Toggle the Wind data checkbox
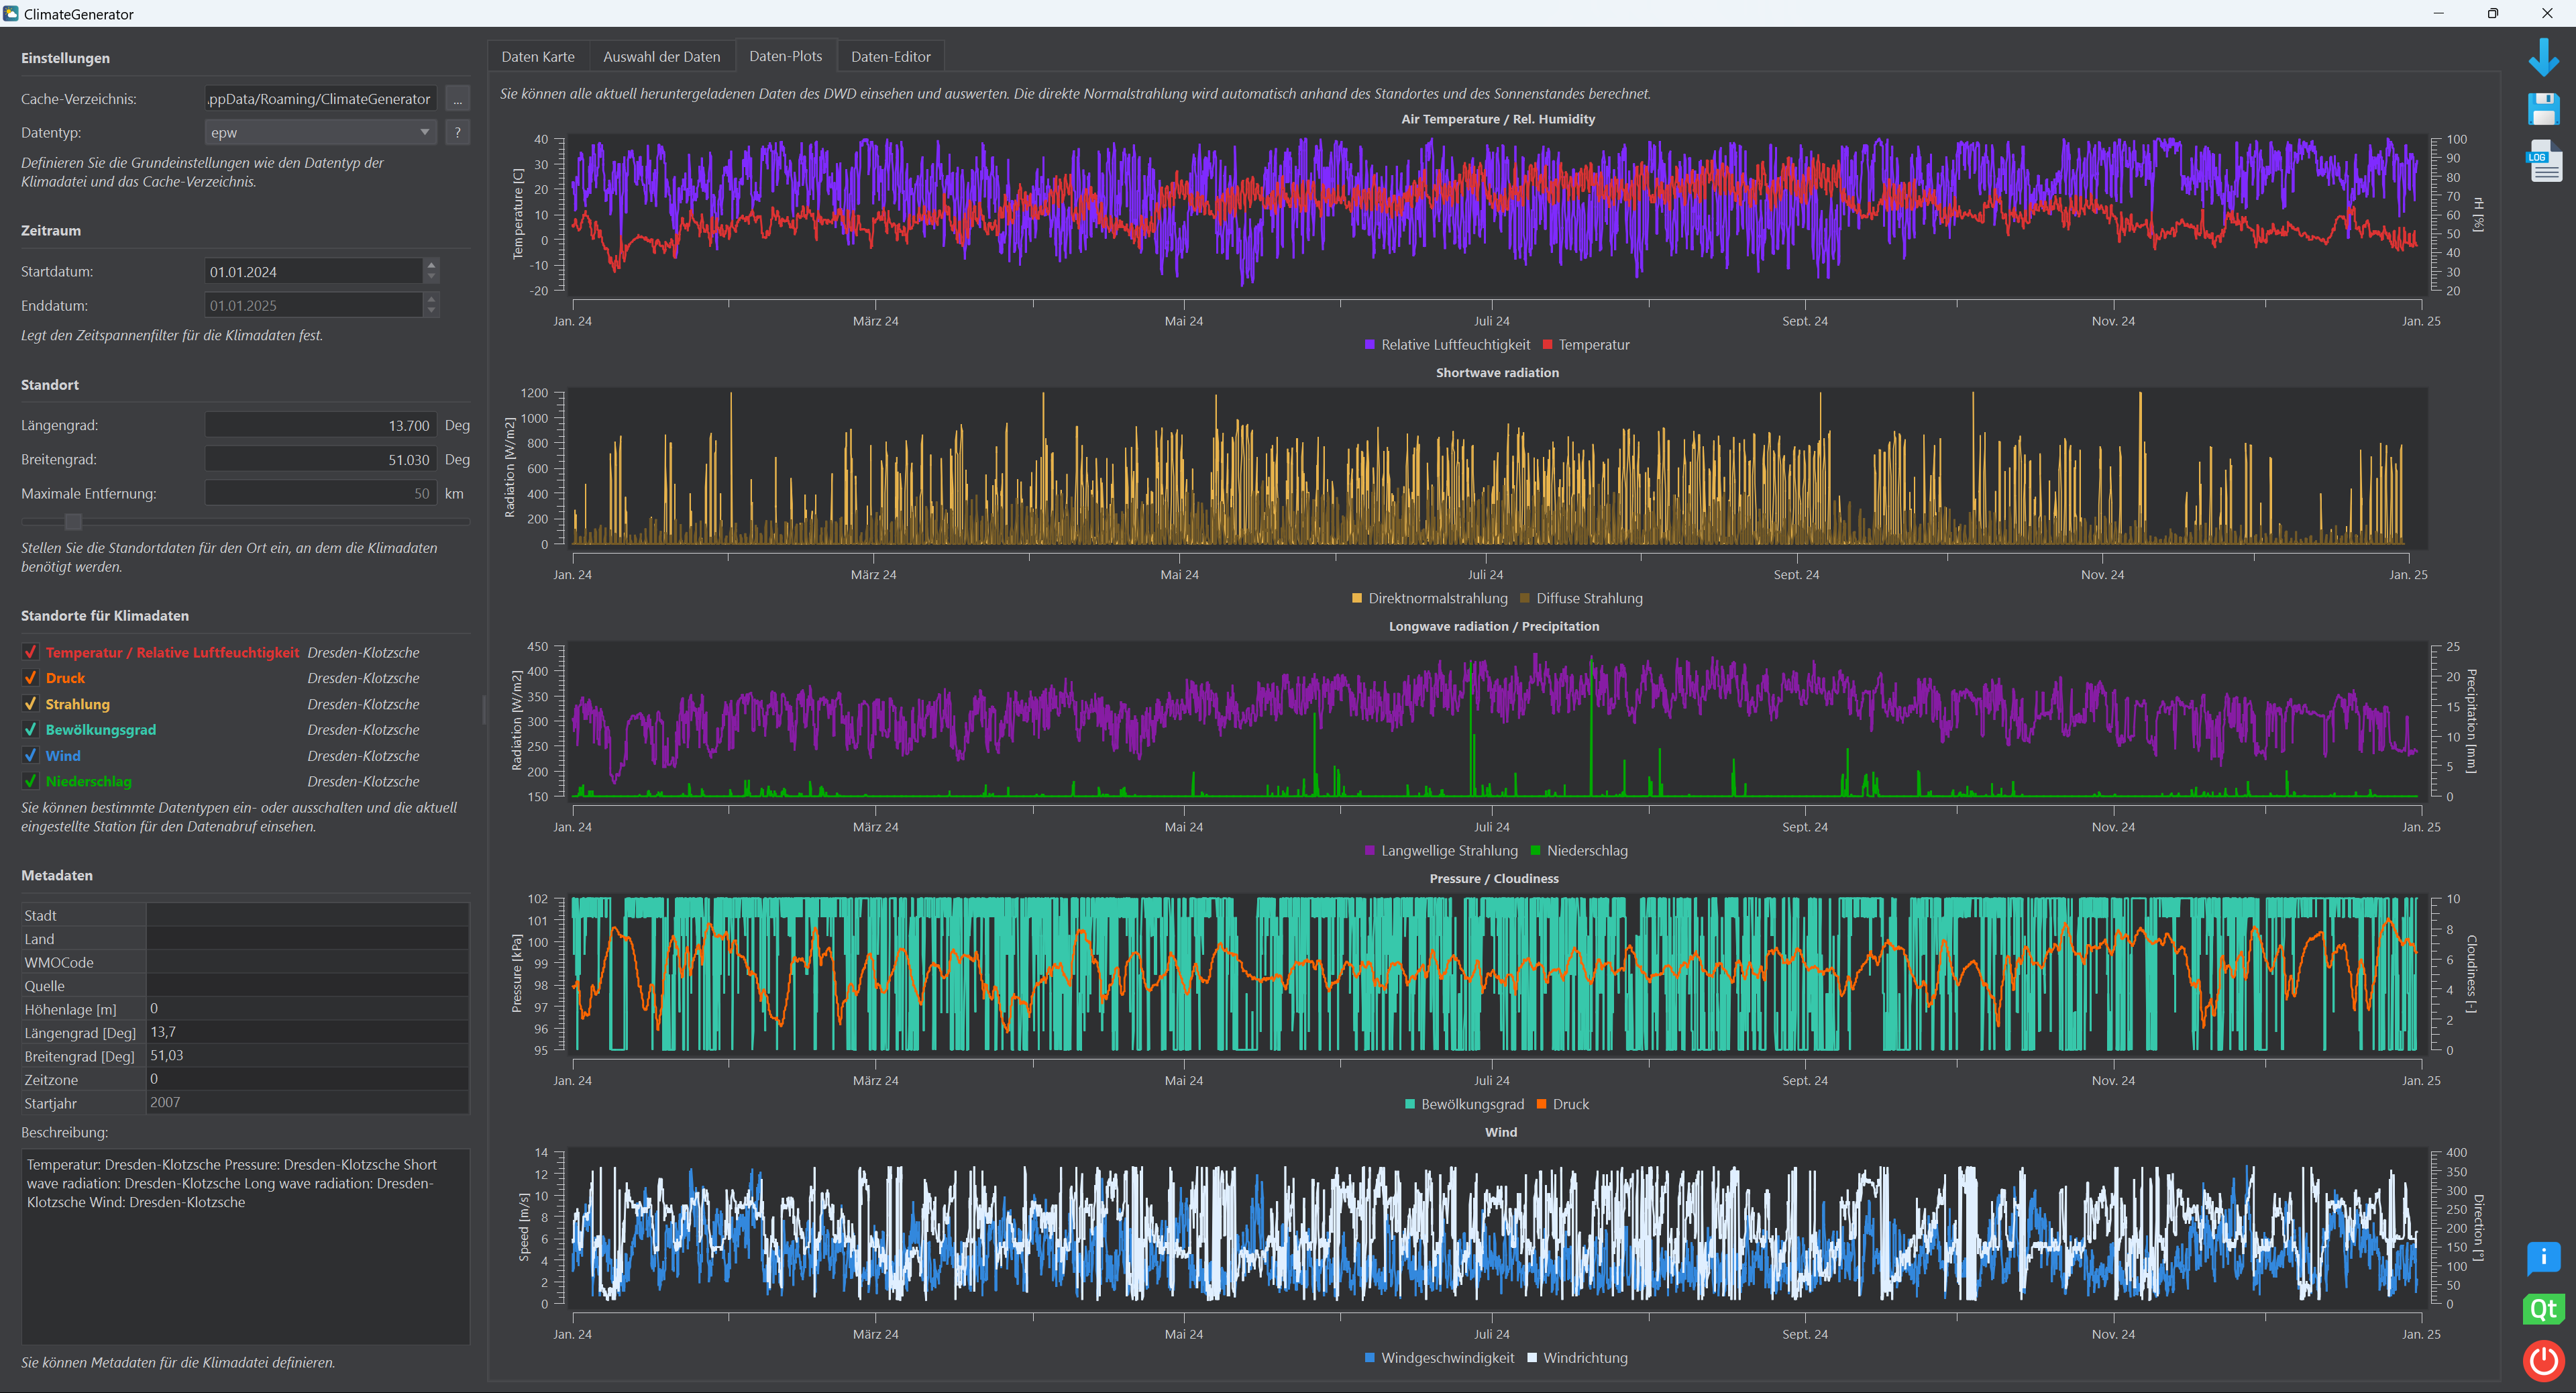Image resolution: width=2576 pixels, height=1393 pixels. 30,756
